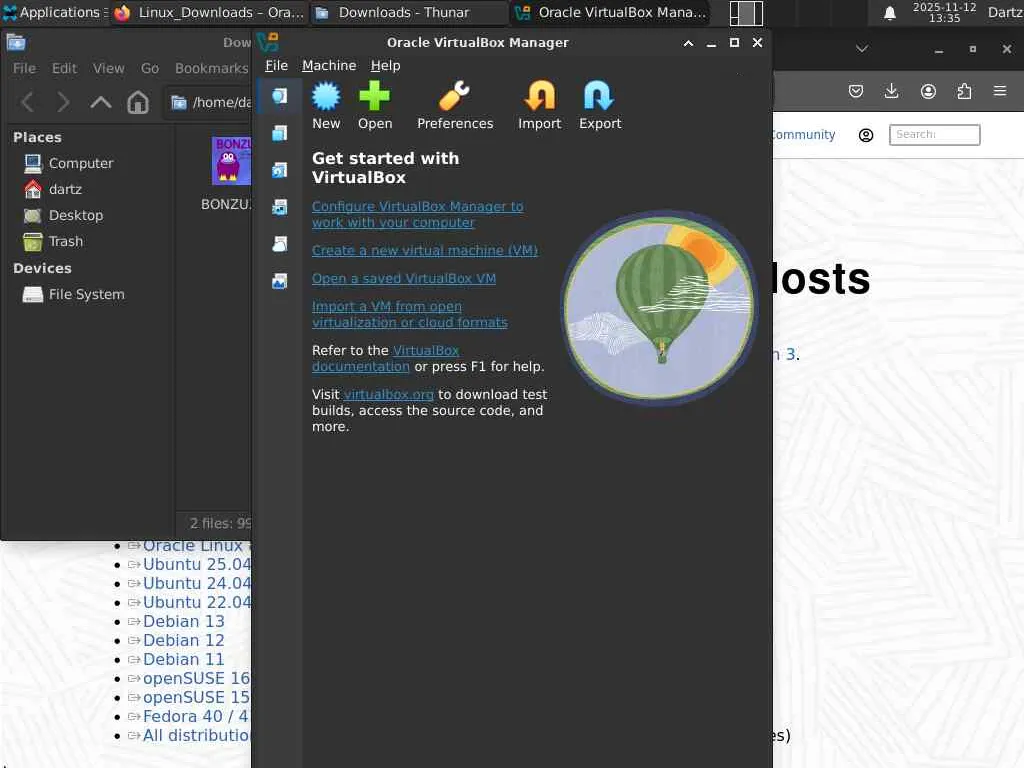1024x768 pixels.
Task: Open the Ubuntu 24.04 download link
Action: [x=197, y=583]
